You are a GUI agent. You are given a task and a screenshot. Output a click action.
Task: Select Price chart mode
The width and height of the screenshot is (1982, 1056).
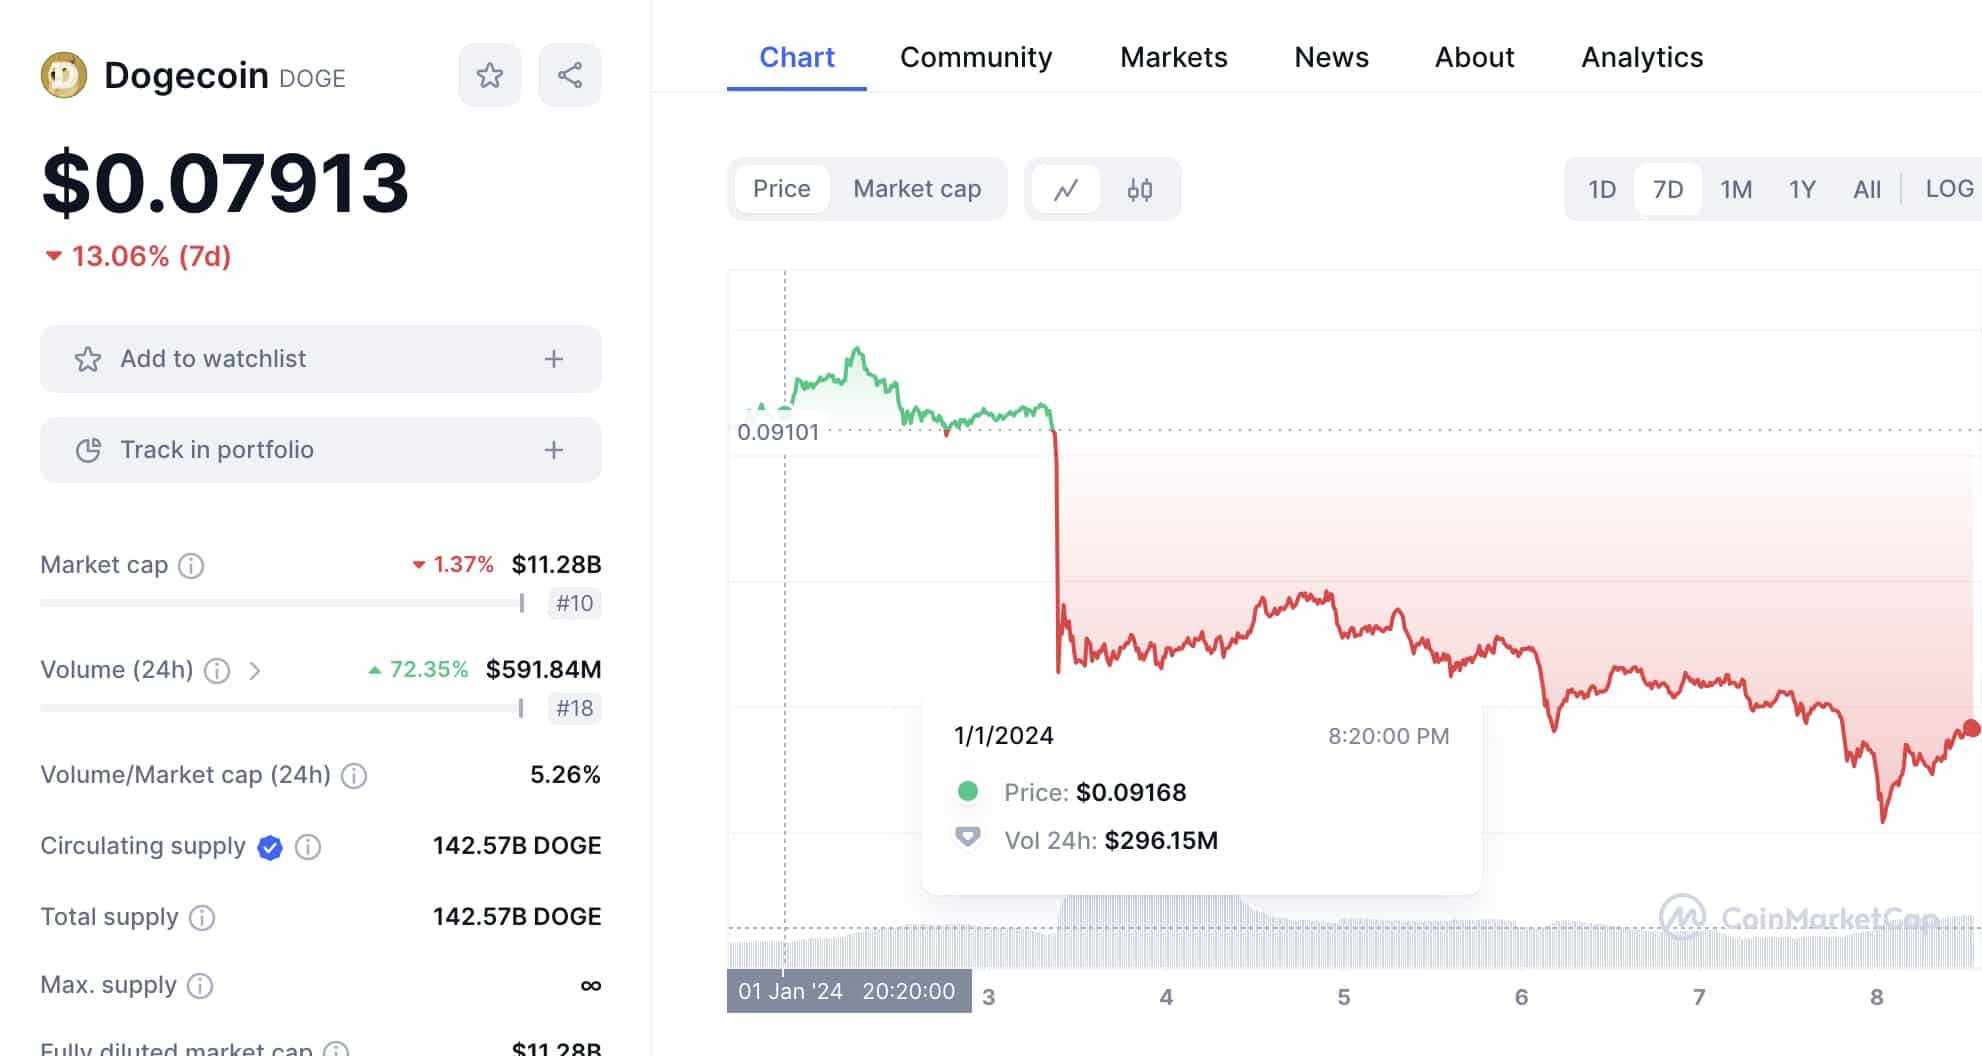click(782, 189)
